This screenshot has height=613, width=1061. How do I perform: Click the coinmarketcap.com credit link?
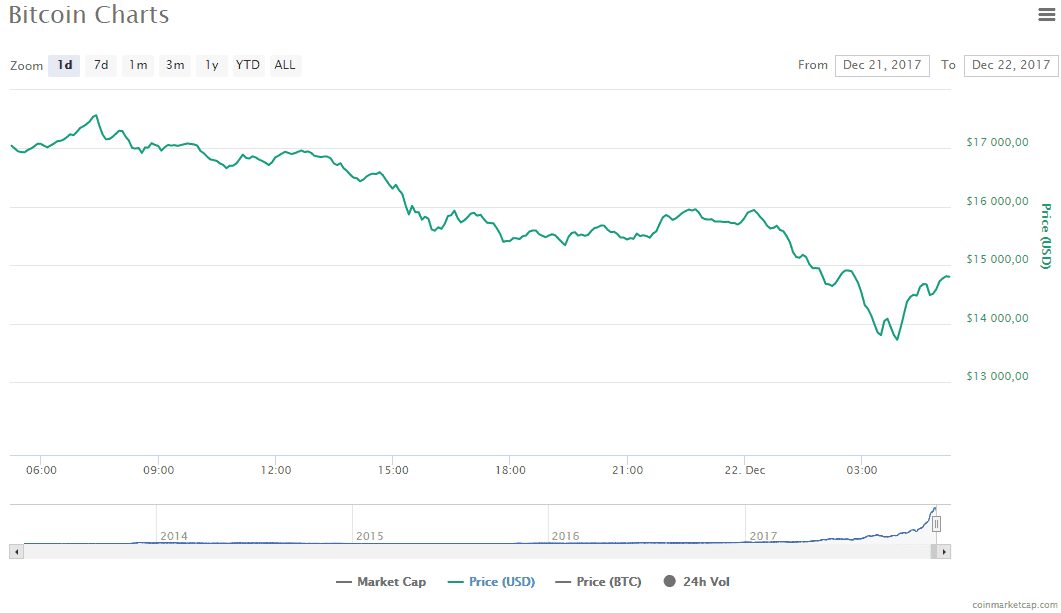coord(1014,604)
